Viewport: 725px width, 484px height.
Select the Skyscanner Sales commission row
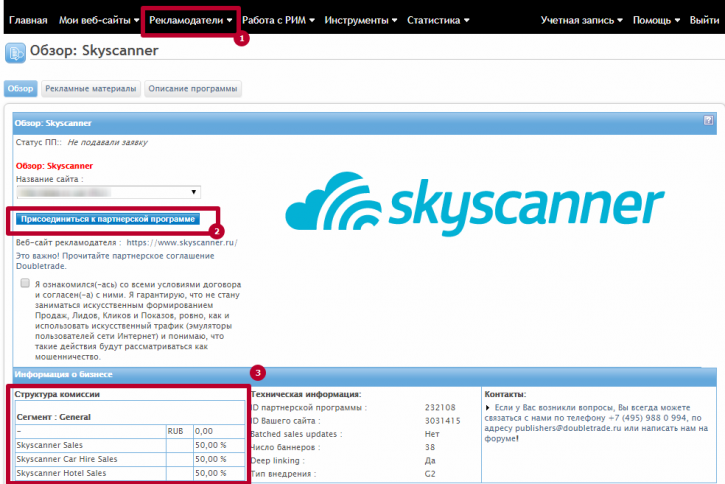coord(130,445)
